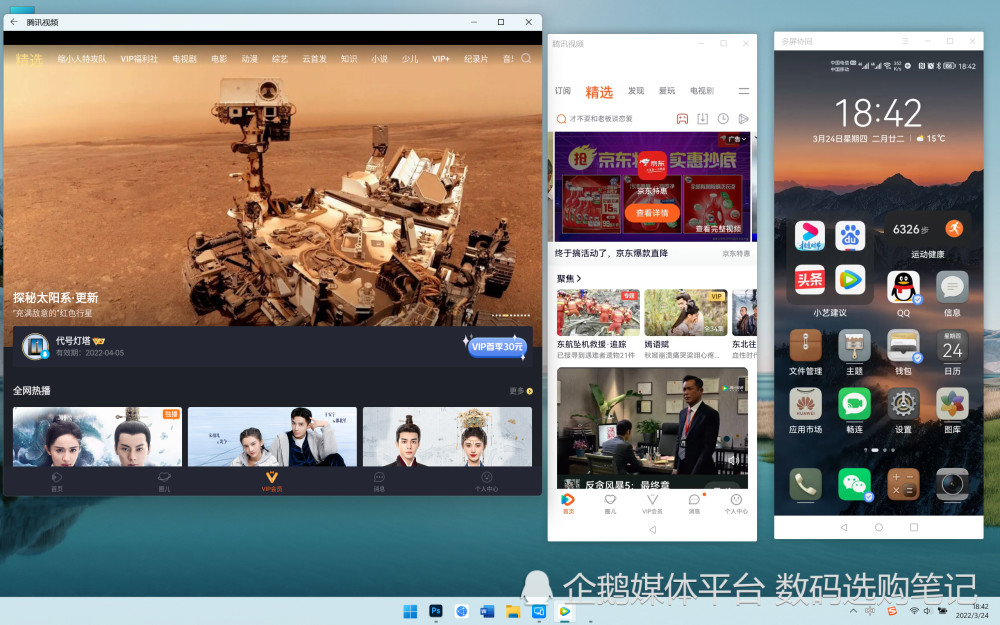
Task: Expand the 广告 dropdown on JD banner
Action: (x=734, y=138)
